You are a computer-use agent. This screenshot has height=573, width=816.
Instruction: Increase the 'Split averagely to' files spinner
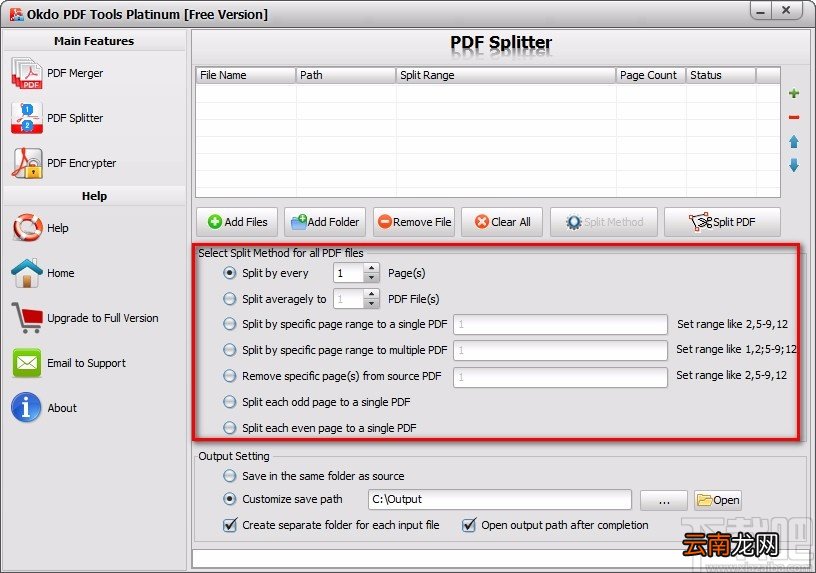[x=371, y=294]
